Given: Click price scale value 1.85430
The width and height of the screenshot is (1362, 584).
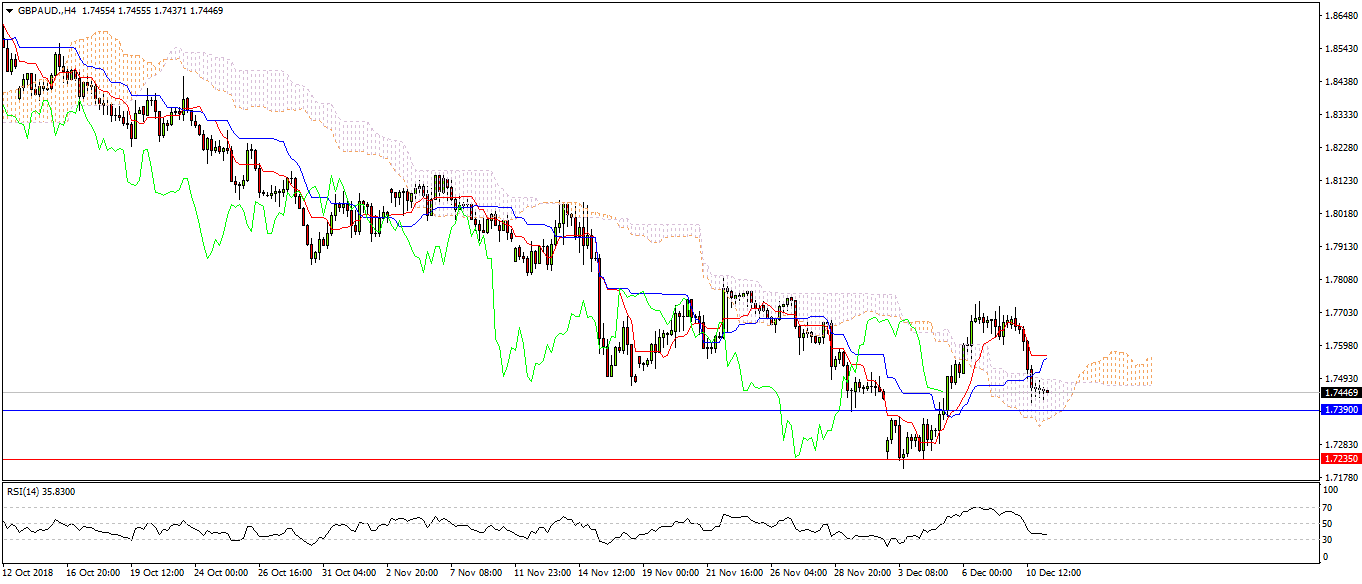Looking at the screenshot, I should (x=1339, y=49).
